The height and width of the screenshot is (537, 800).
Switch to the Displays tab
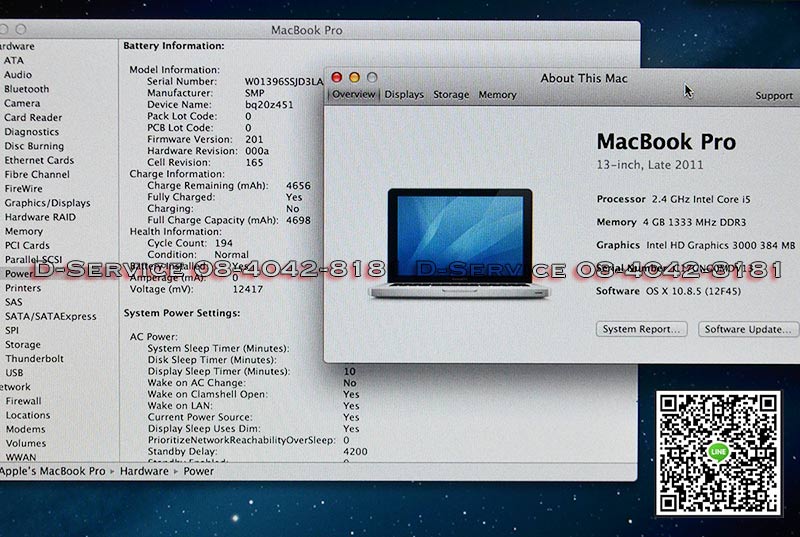point(404,95)
